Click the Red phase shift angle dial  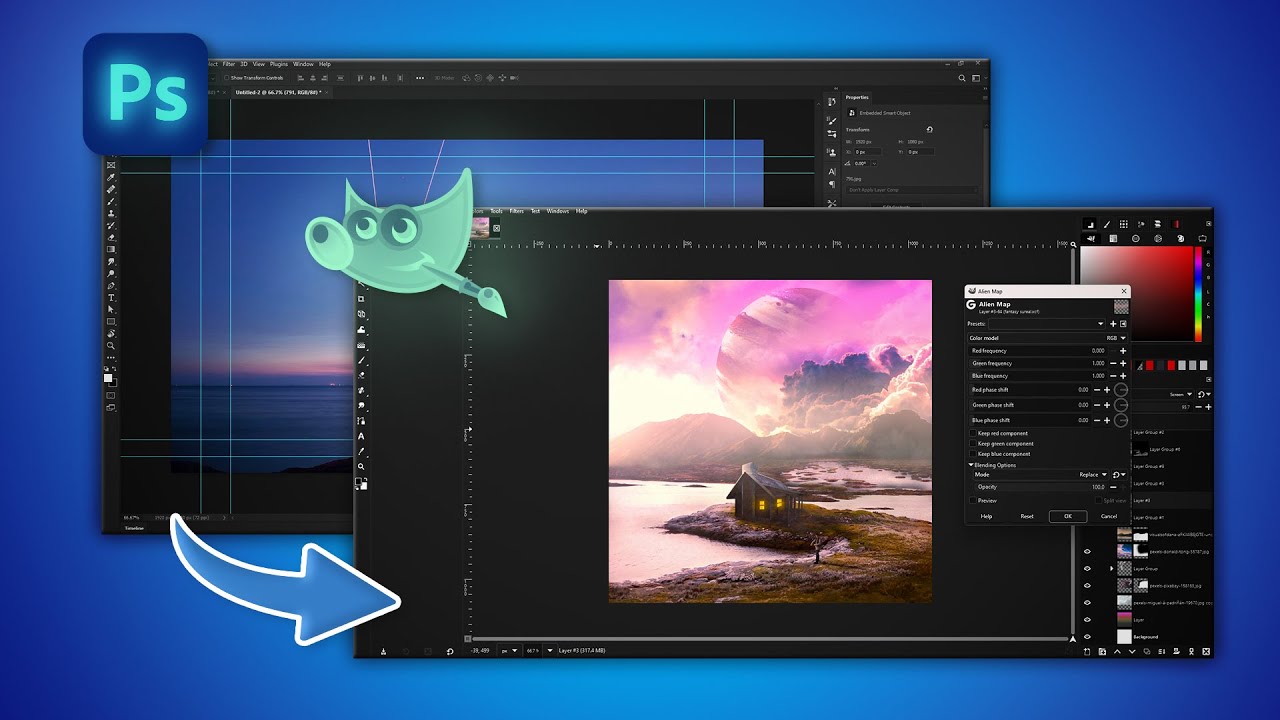1121,390
